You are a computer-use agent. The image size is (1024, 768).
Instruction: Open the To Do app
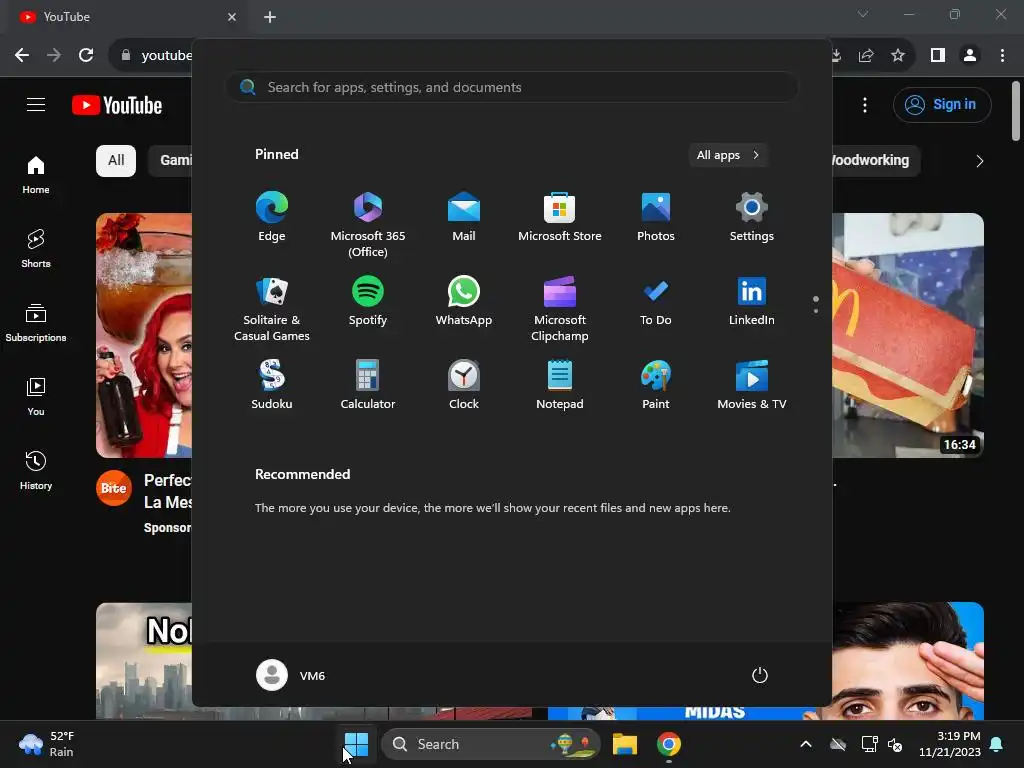coord(656,301)
